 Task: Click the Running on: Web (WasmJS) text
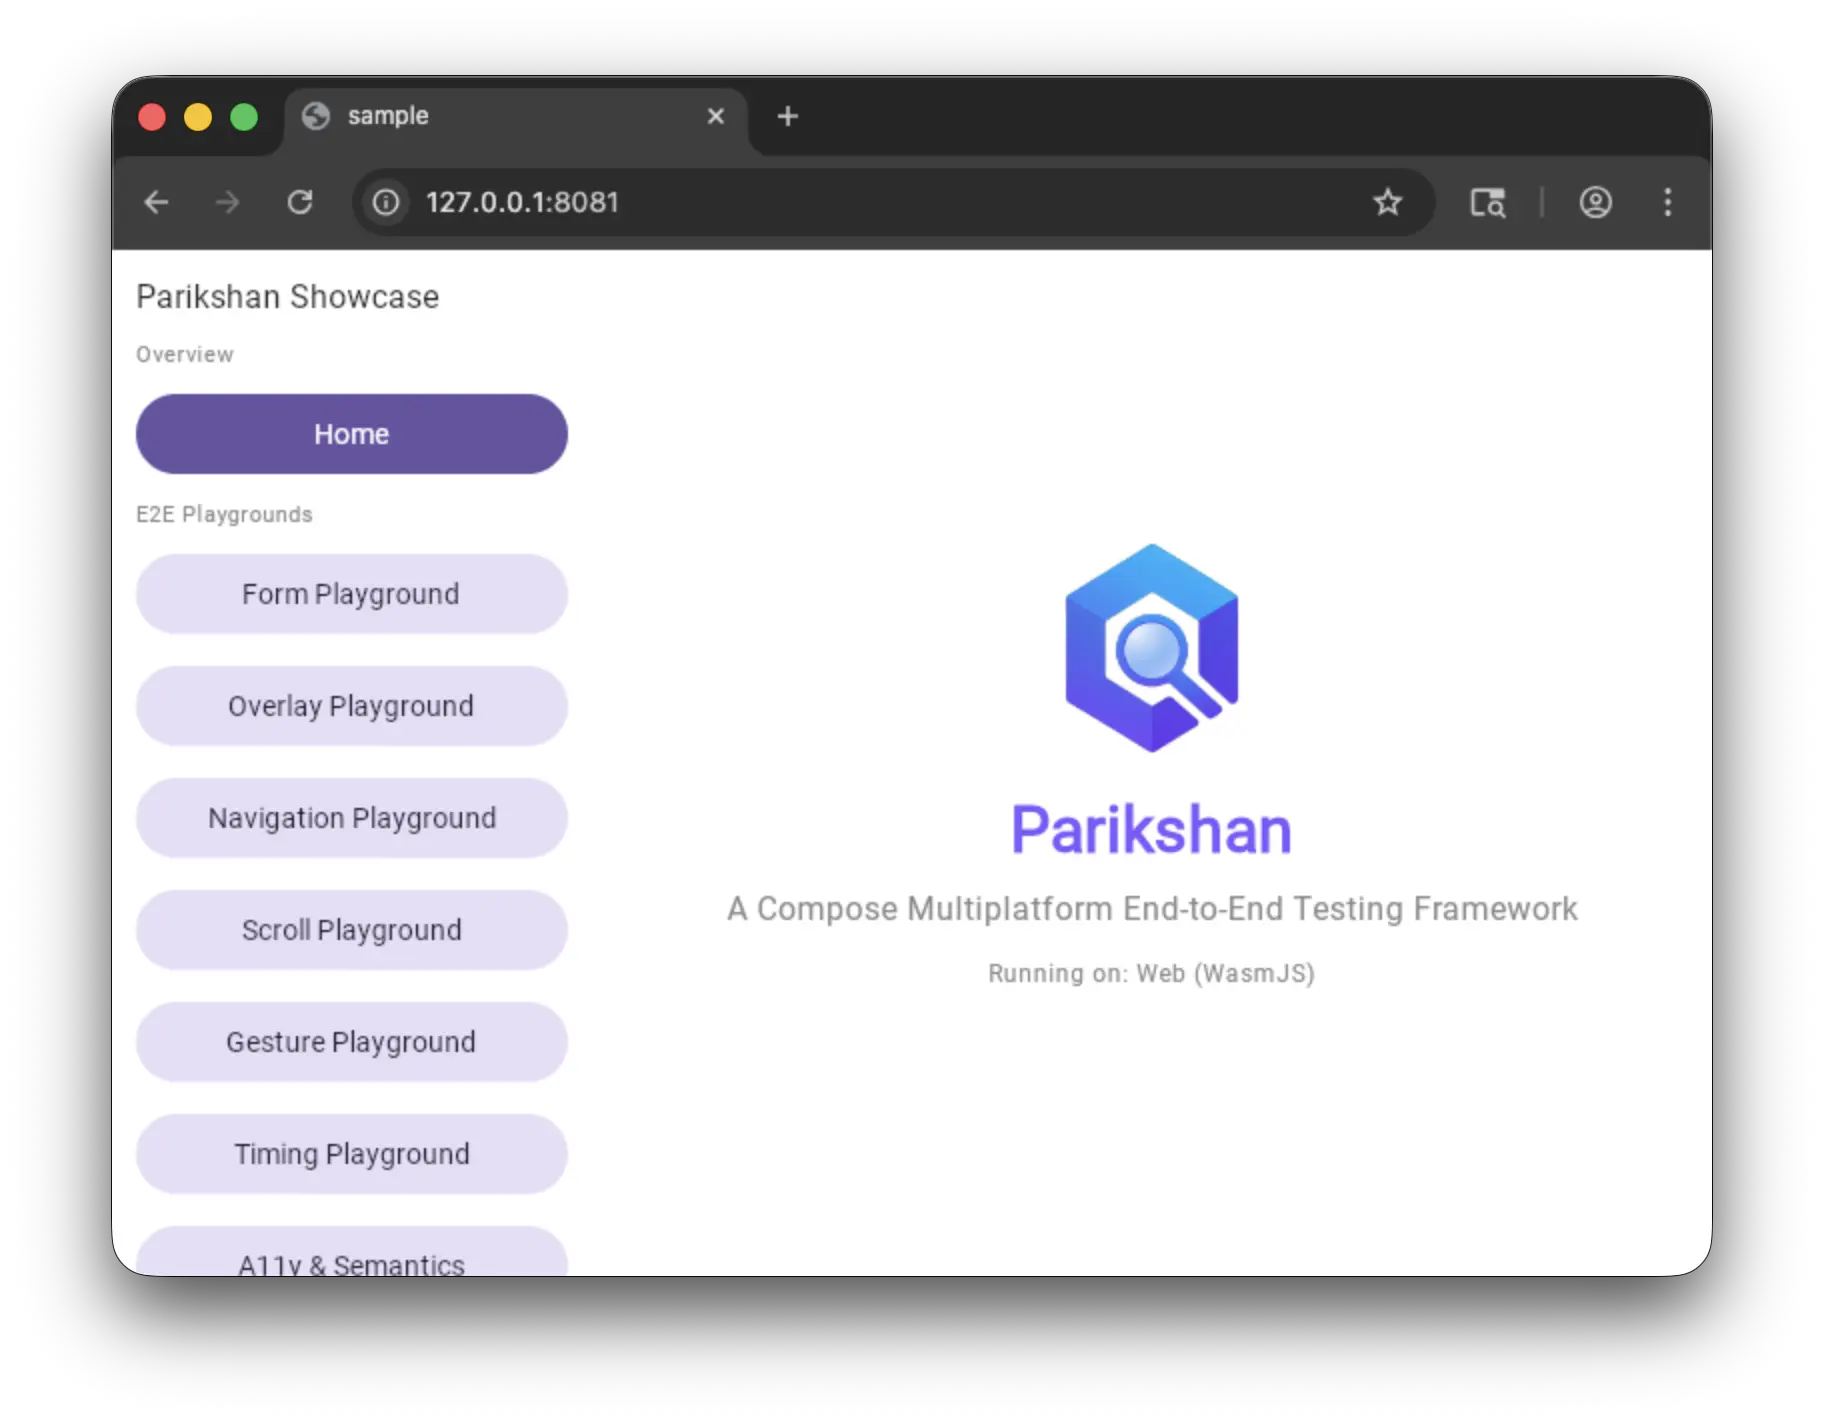(x=1151, y=973)
